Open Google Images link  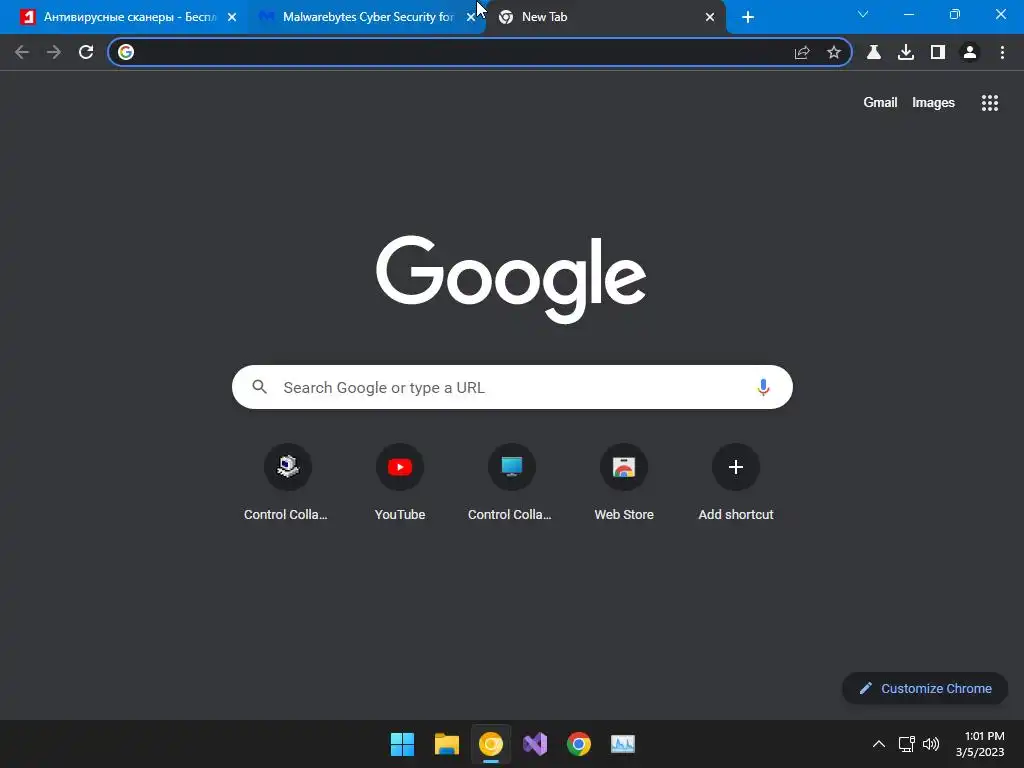click(933, 103)
